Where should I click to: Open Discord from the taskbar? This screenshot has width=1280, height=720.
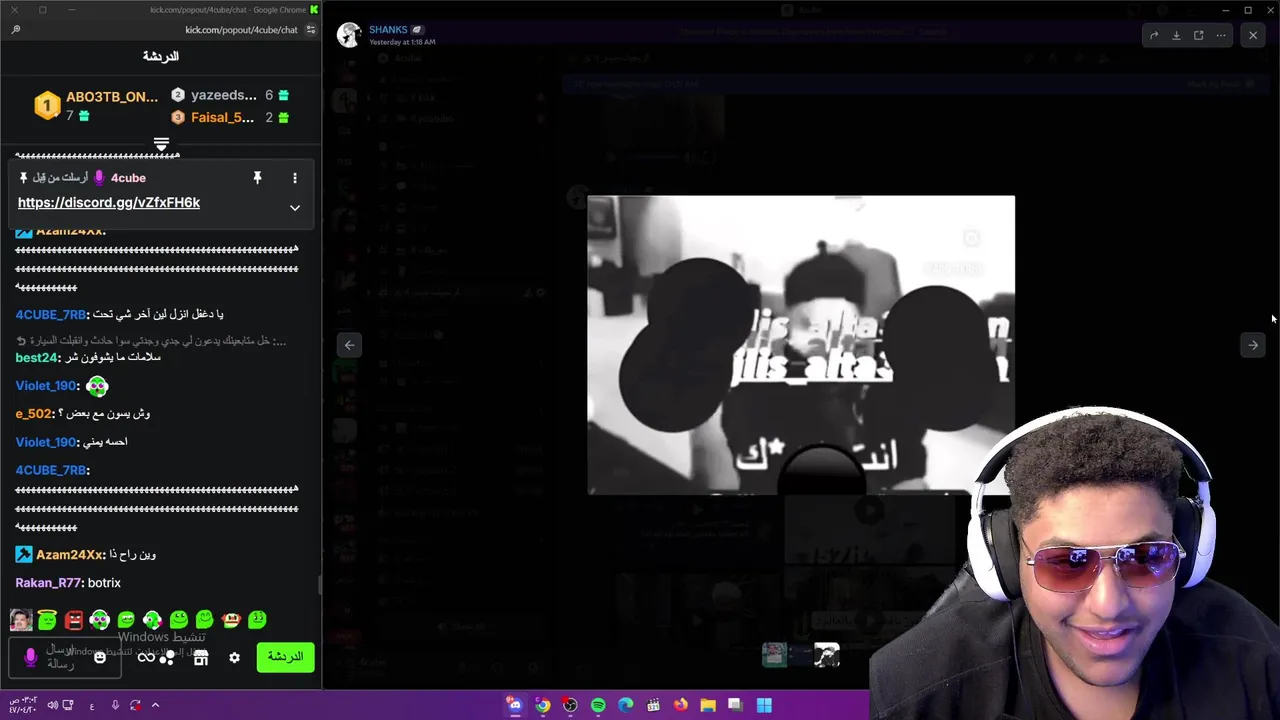pyautogui.click(x=514, y=705)
